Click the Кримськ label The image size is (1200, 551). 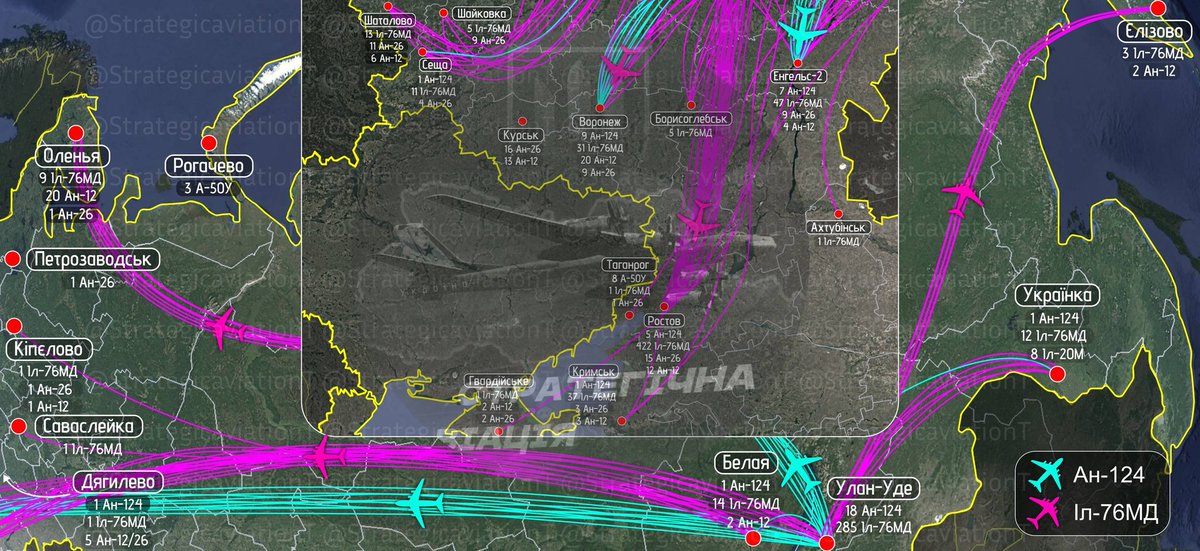(592, 371)
